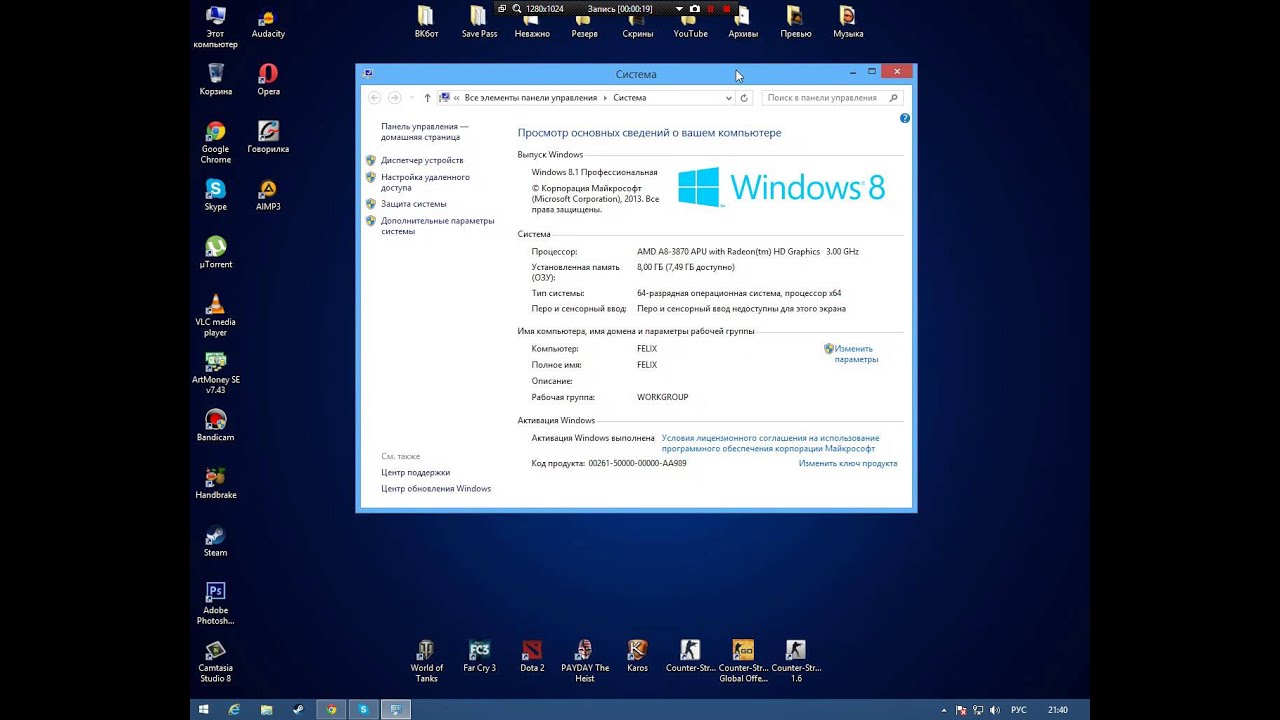Open 'Дополнительные параметры системы' link

coord(437,226)
